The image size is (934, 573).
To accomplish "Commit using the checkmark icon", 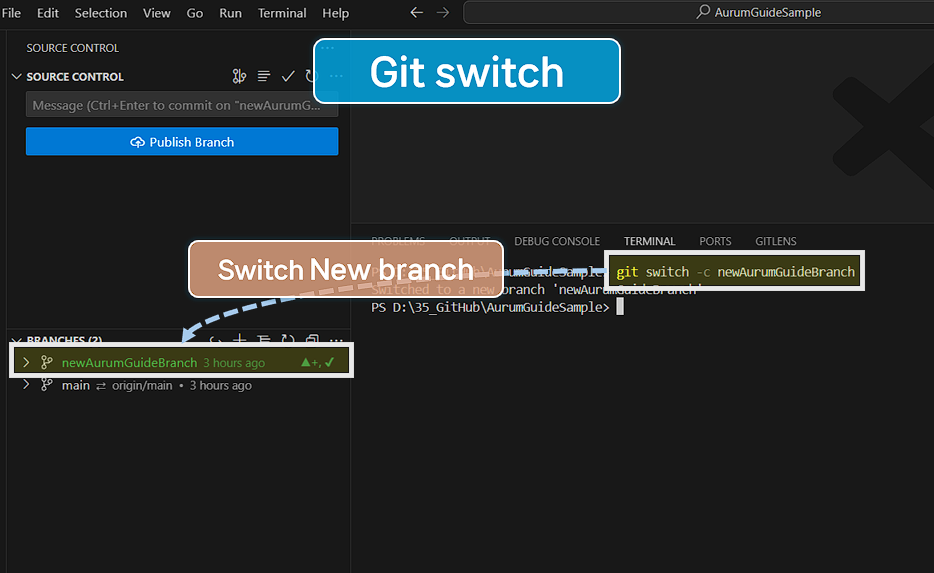I will pos(288,76).
